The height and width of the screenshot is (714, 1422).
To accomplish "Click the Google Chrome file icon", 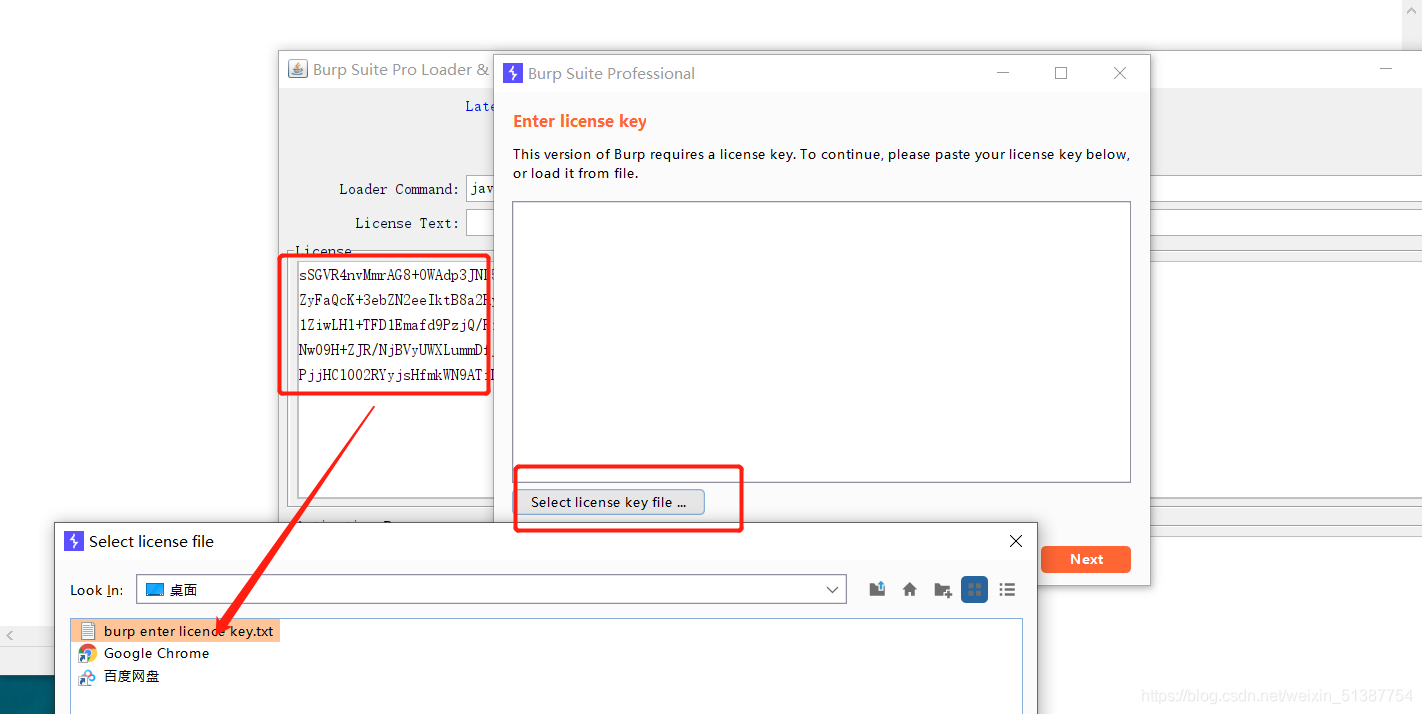I will coord(87,653).
